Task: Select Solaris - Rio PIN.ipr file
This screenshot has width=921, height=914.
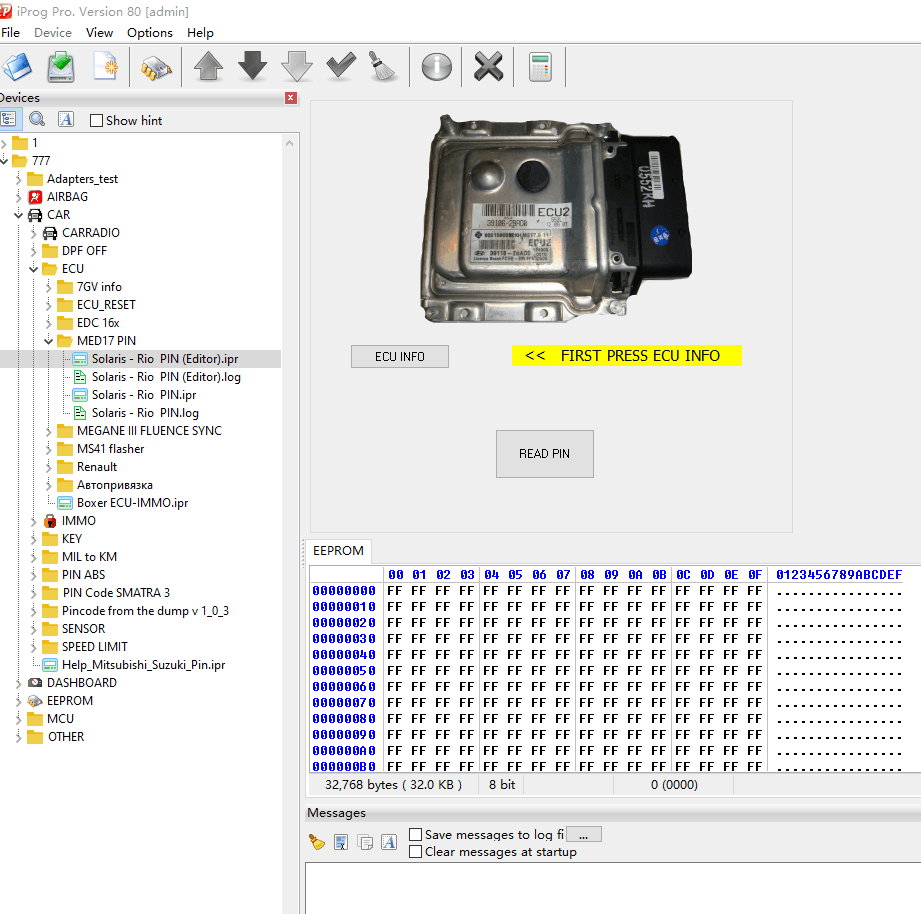Action: 143,395
